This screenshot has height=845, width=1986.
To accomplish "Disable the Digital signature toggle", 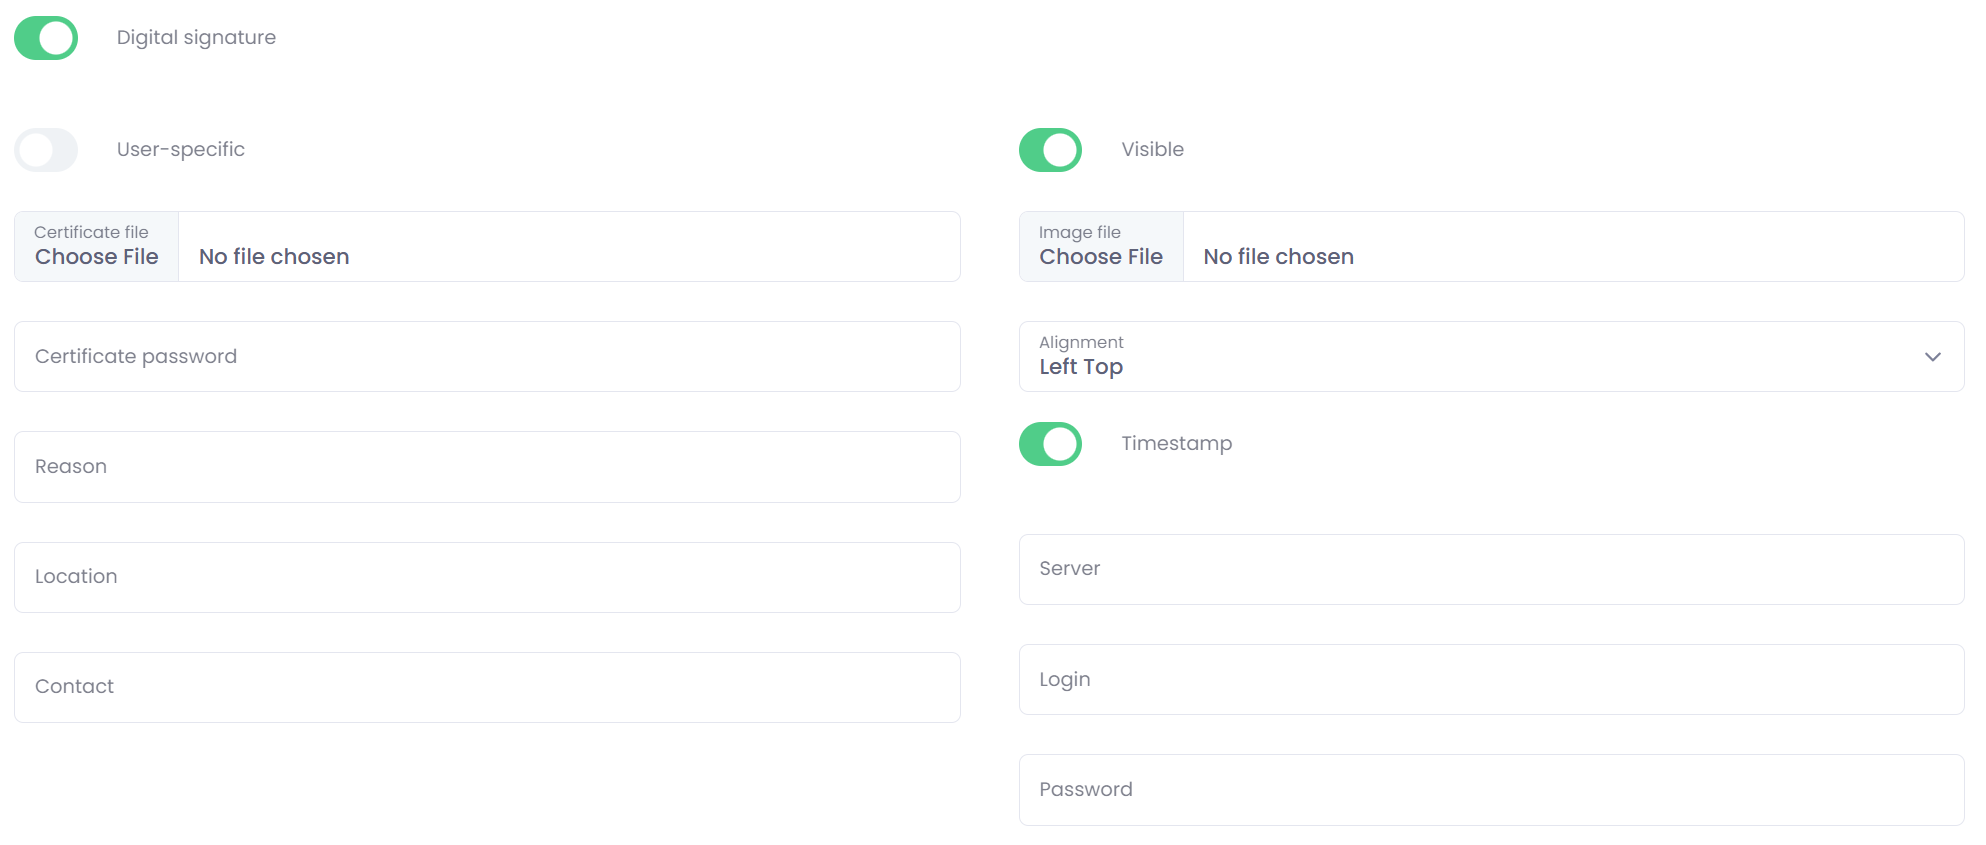I will tap(46, 38).
